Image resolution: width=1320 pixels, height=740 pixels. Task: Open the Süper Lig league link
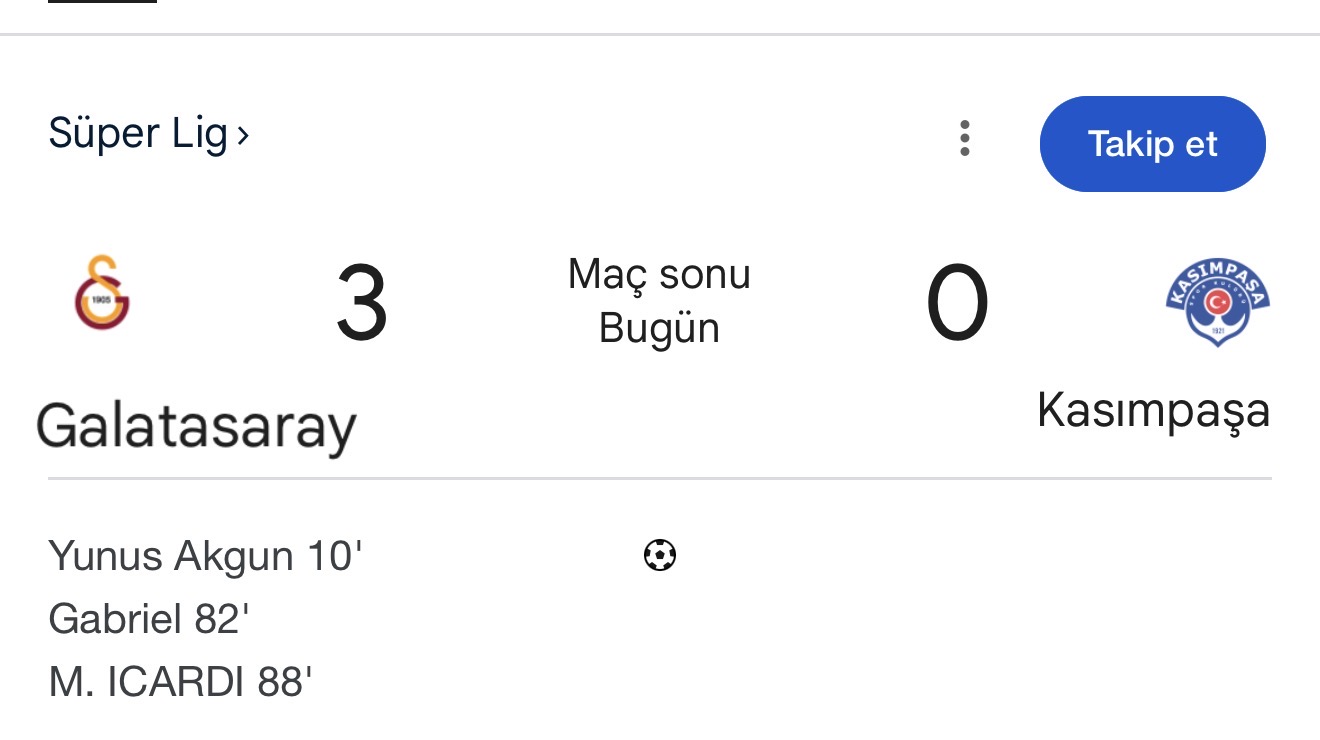click(x=138, y=134)
